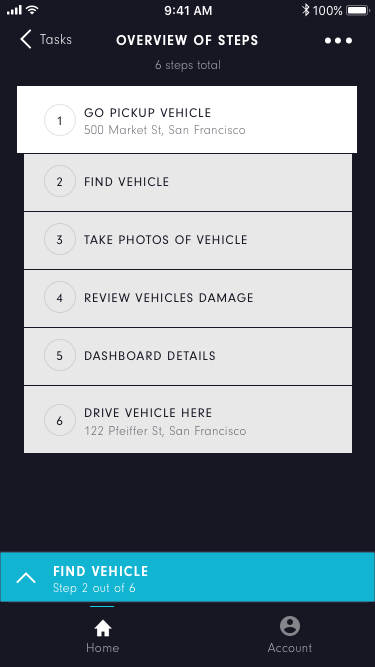Click the step 6 number circle

60,420
